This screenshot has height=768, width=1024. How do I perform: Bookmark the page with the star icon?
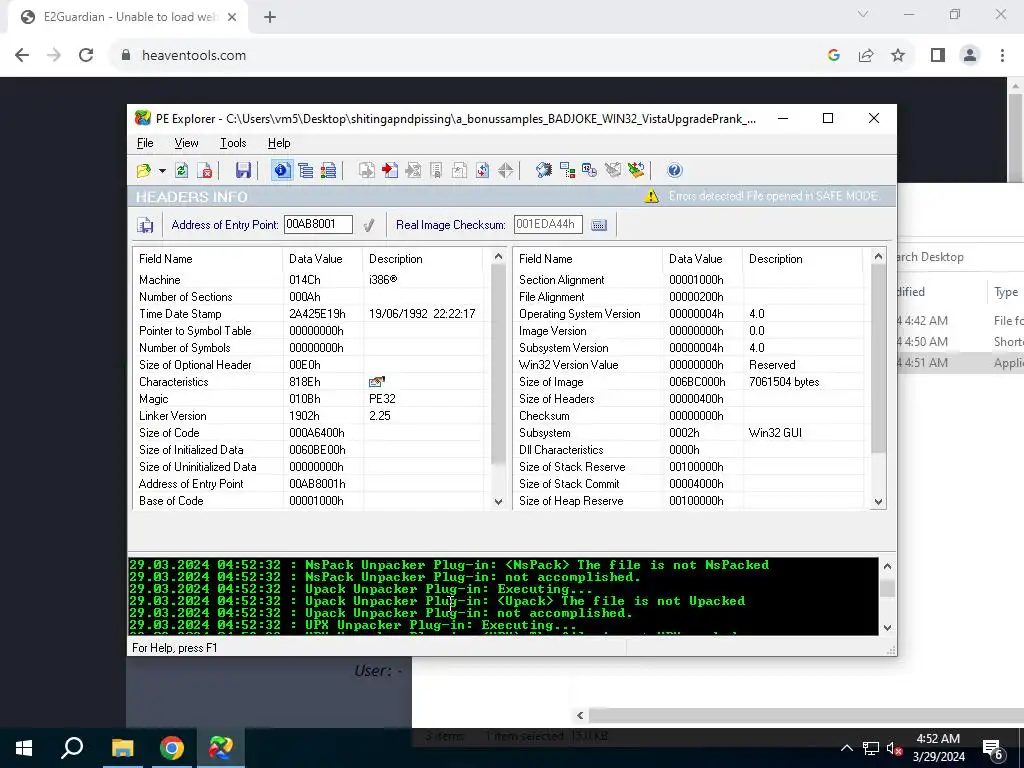tap(898, 56)
